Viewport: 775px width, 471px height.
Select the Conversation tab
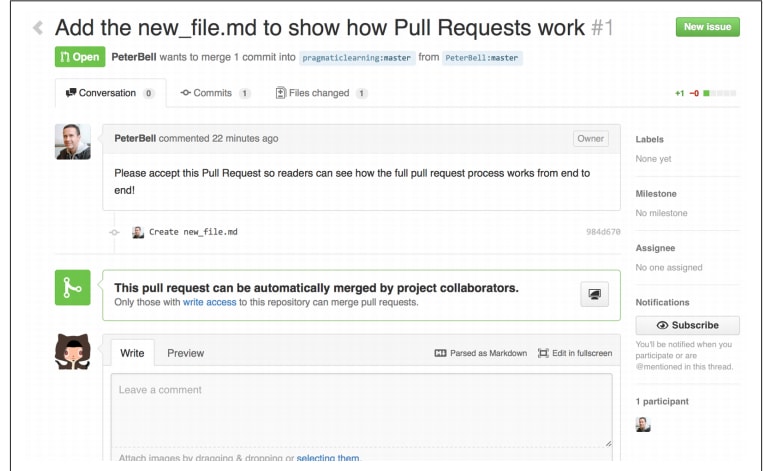click(x=110, y=93)
